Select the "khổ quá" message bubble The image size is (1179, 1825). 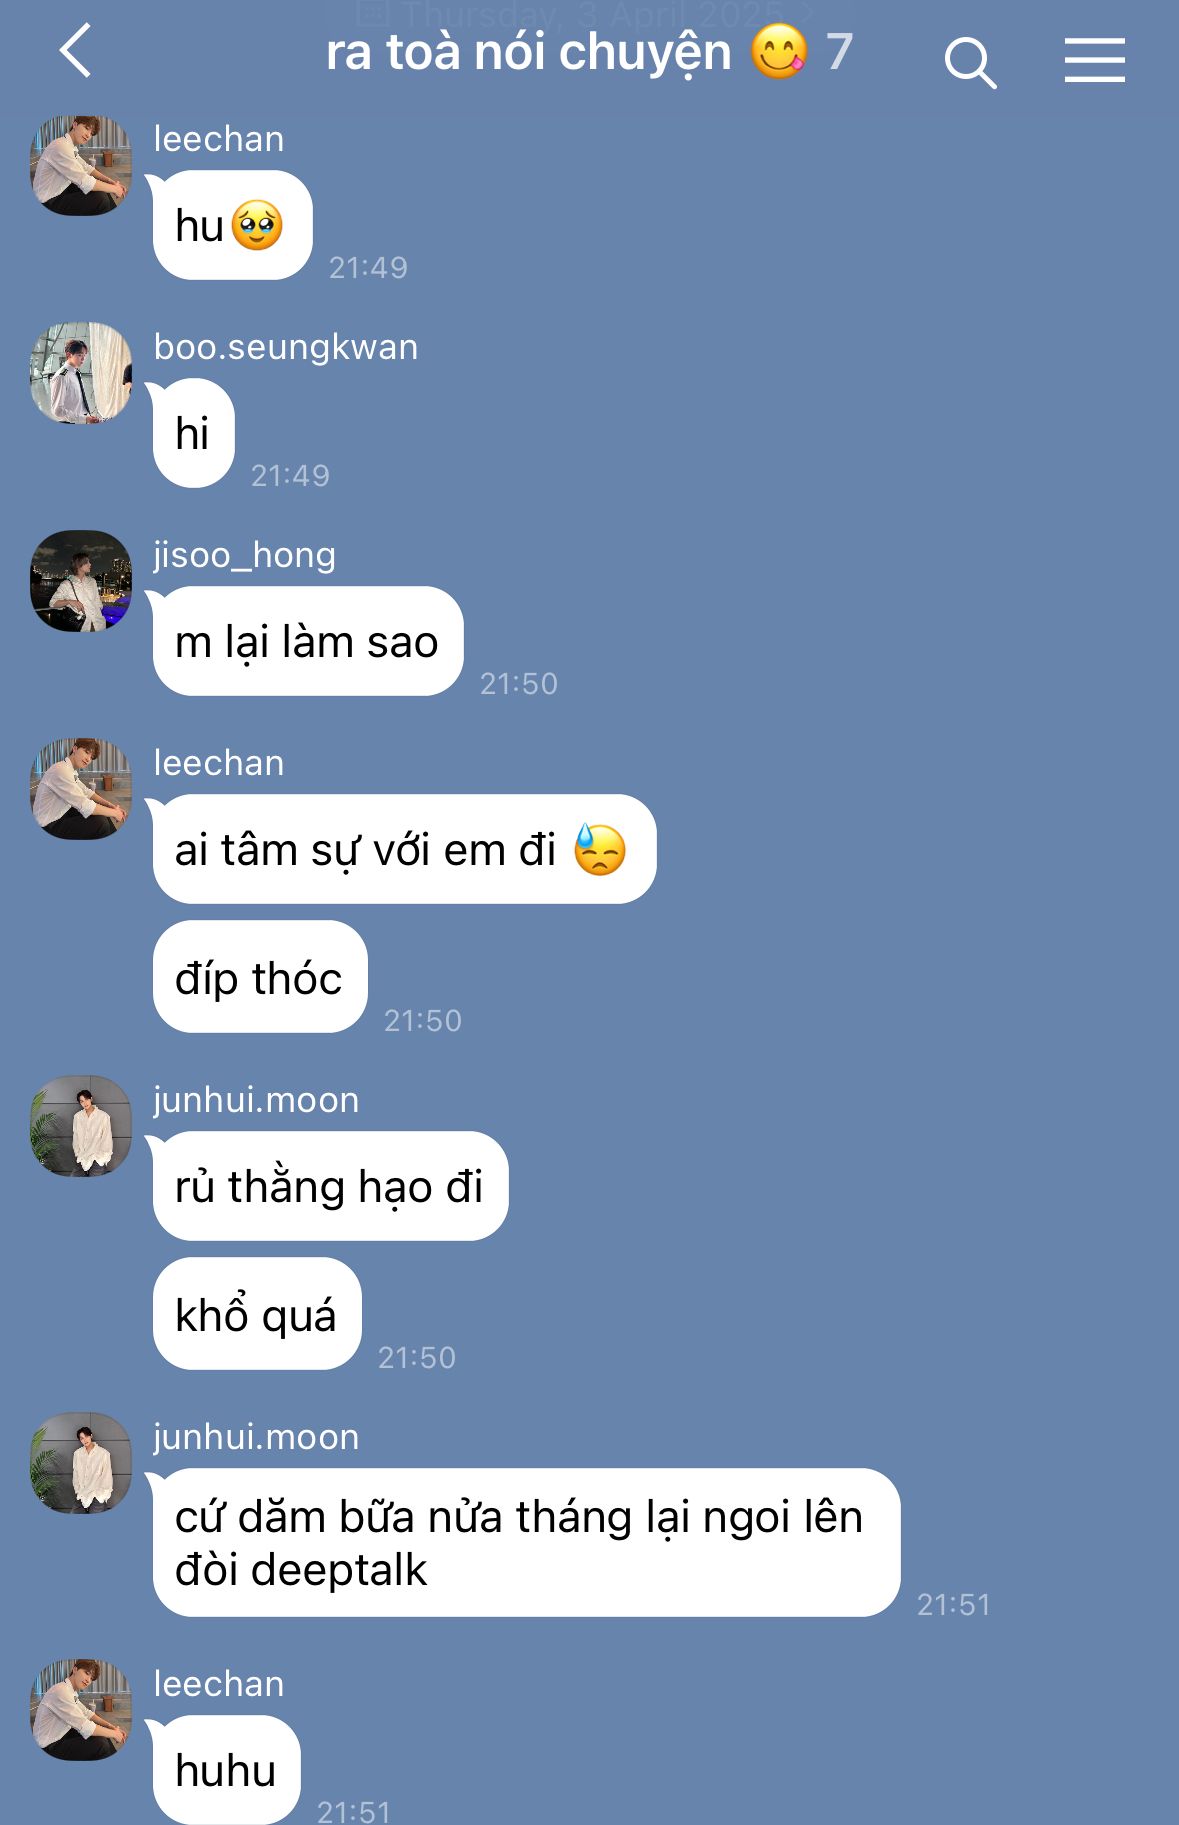[x=256, y=1314]
